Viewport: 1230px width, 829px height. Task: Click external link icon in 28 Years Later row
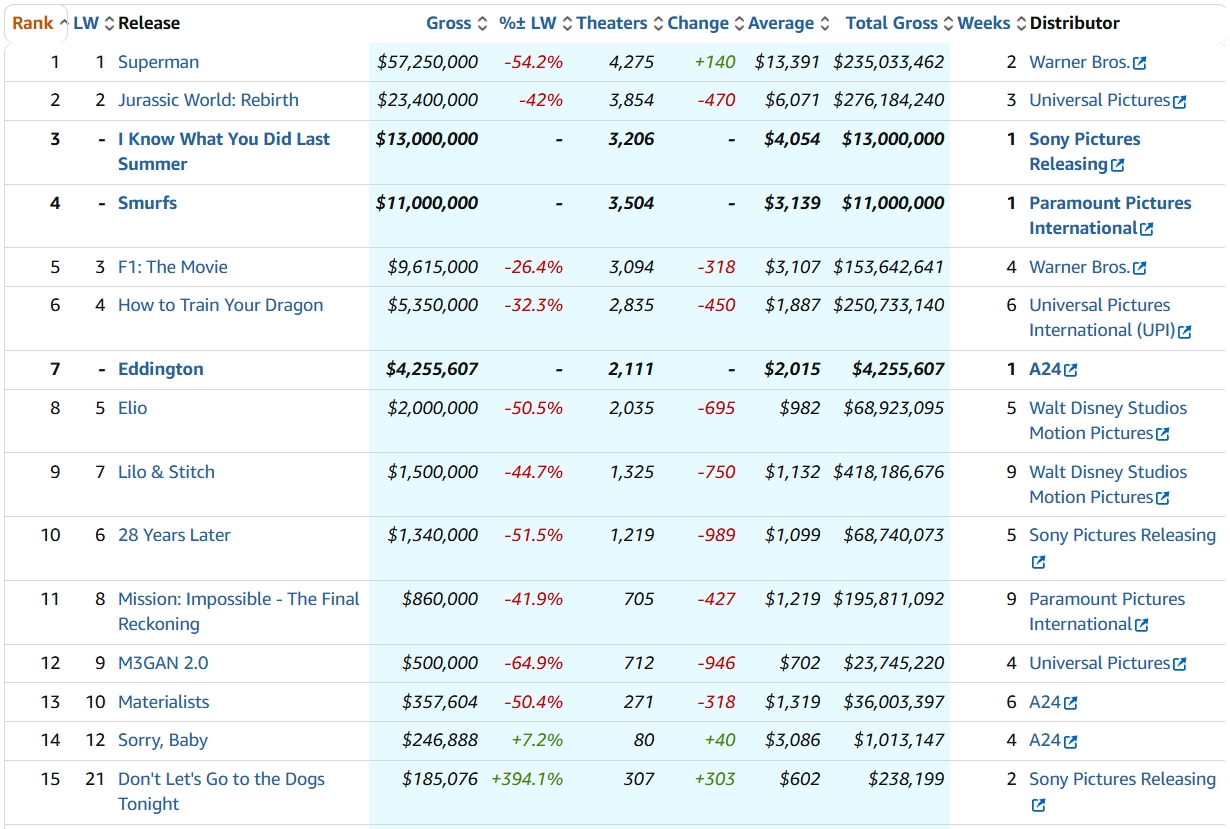tap(1038, 562)
